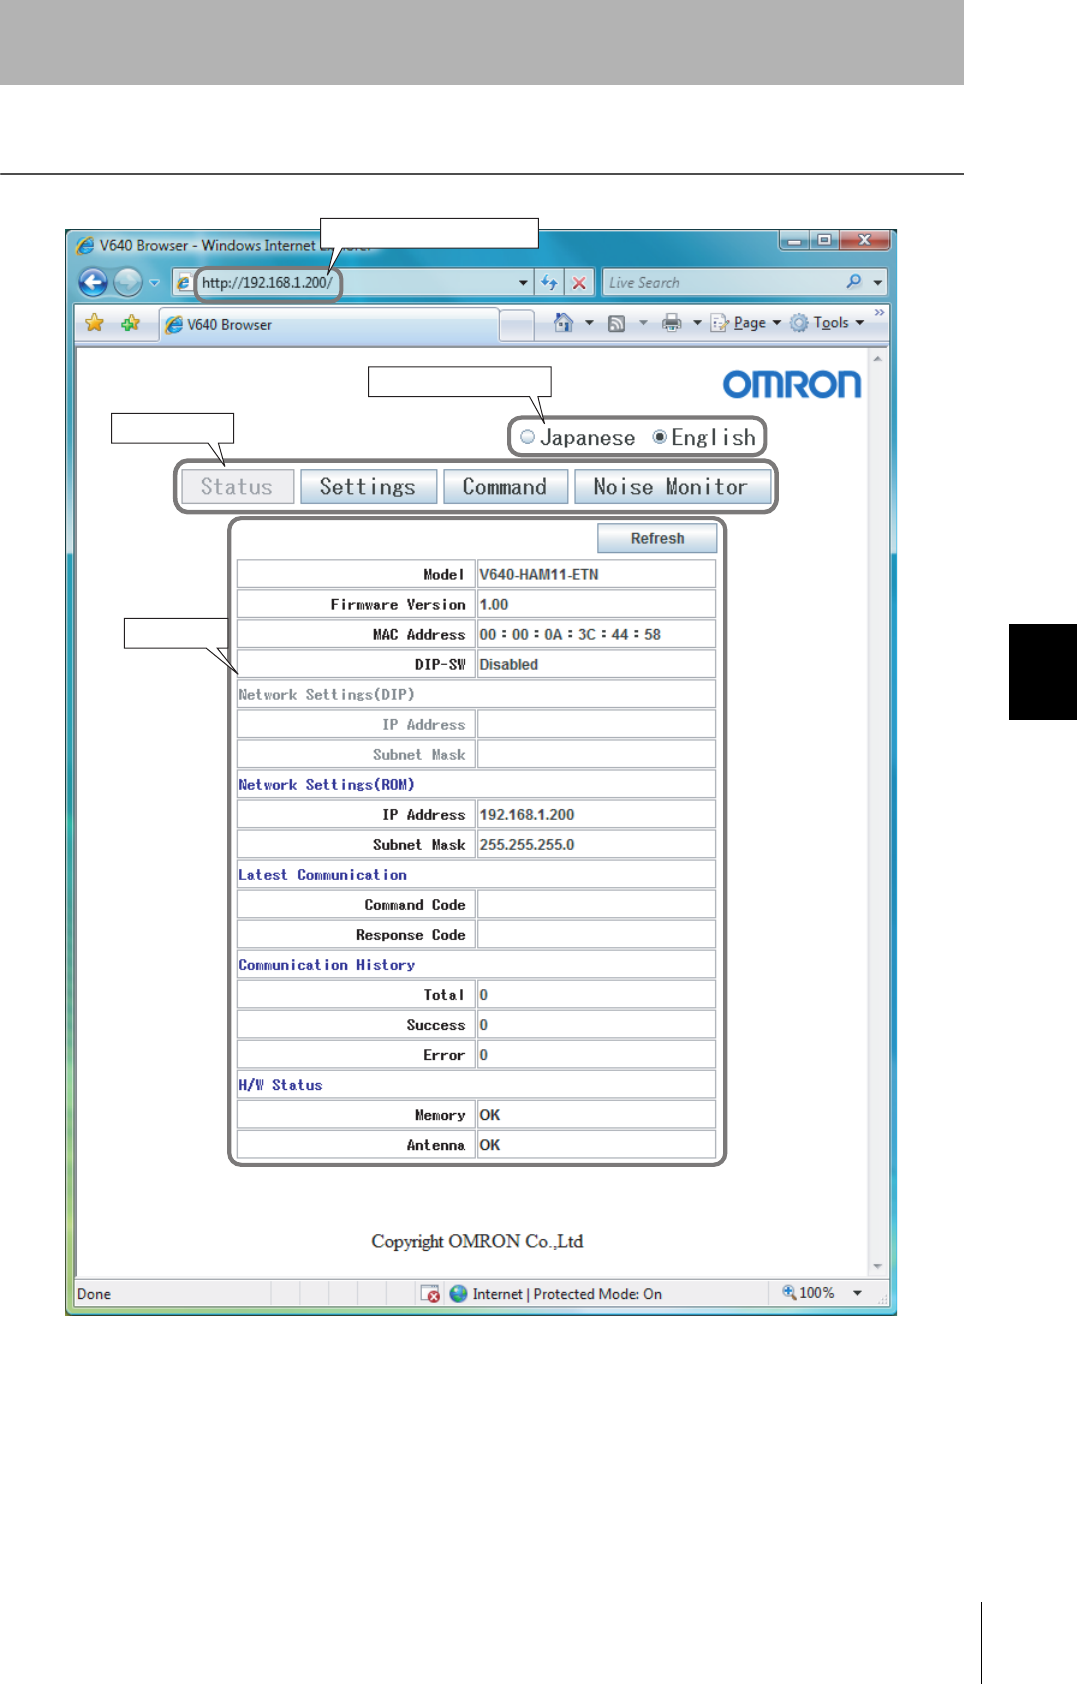Click the Refresh page arrows icon
This screenshot has width=1077, height=1684.
(x=549, y=283)
